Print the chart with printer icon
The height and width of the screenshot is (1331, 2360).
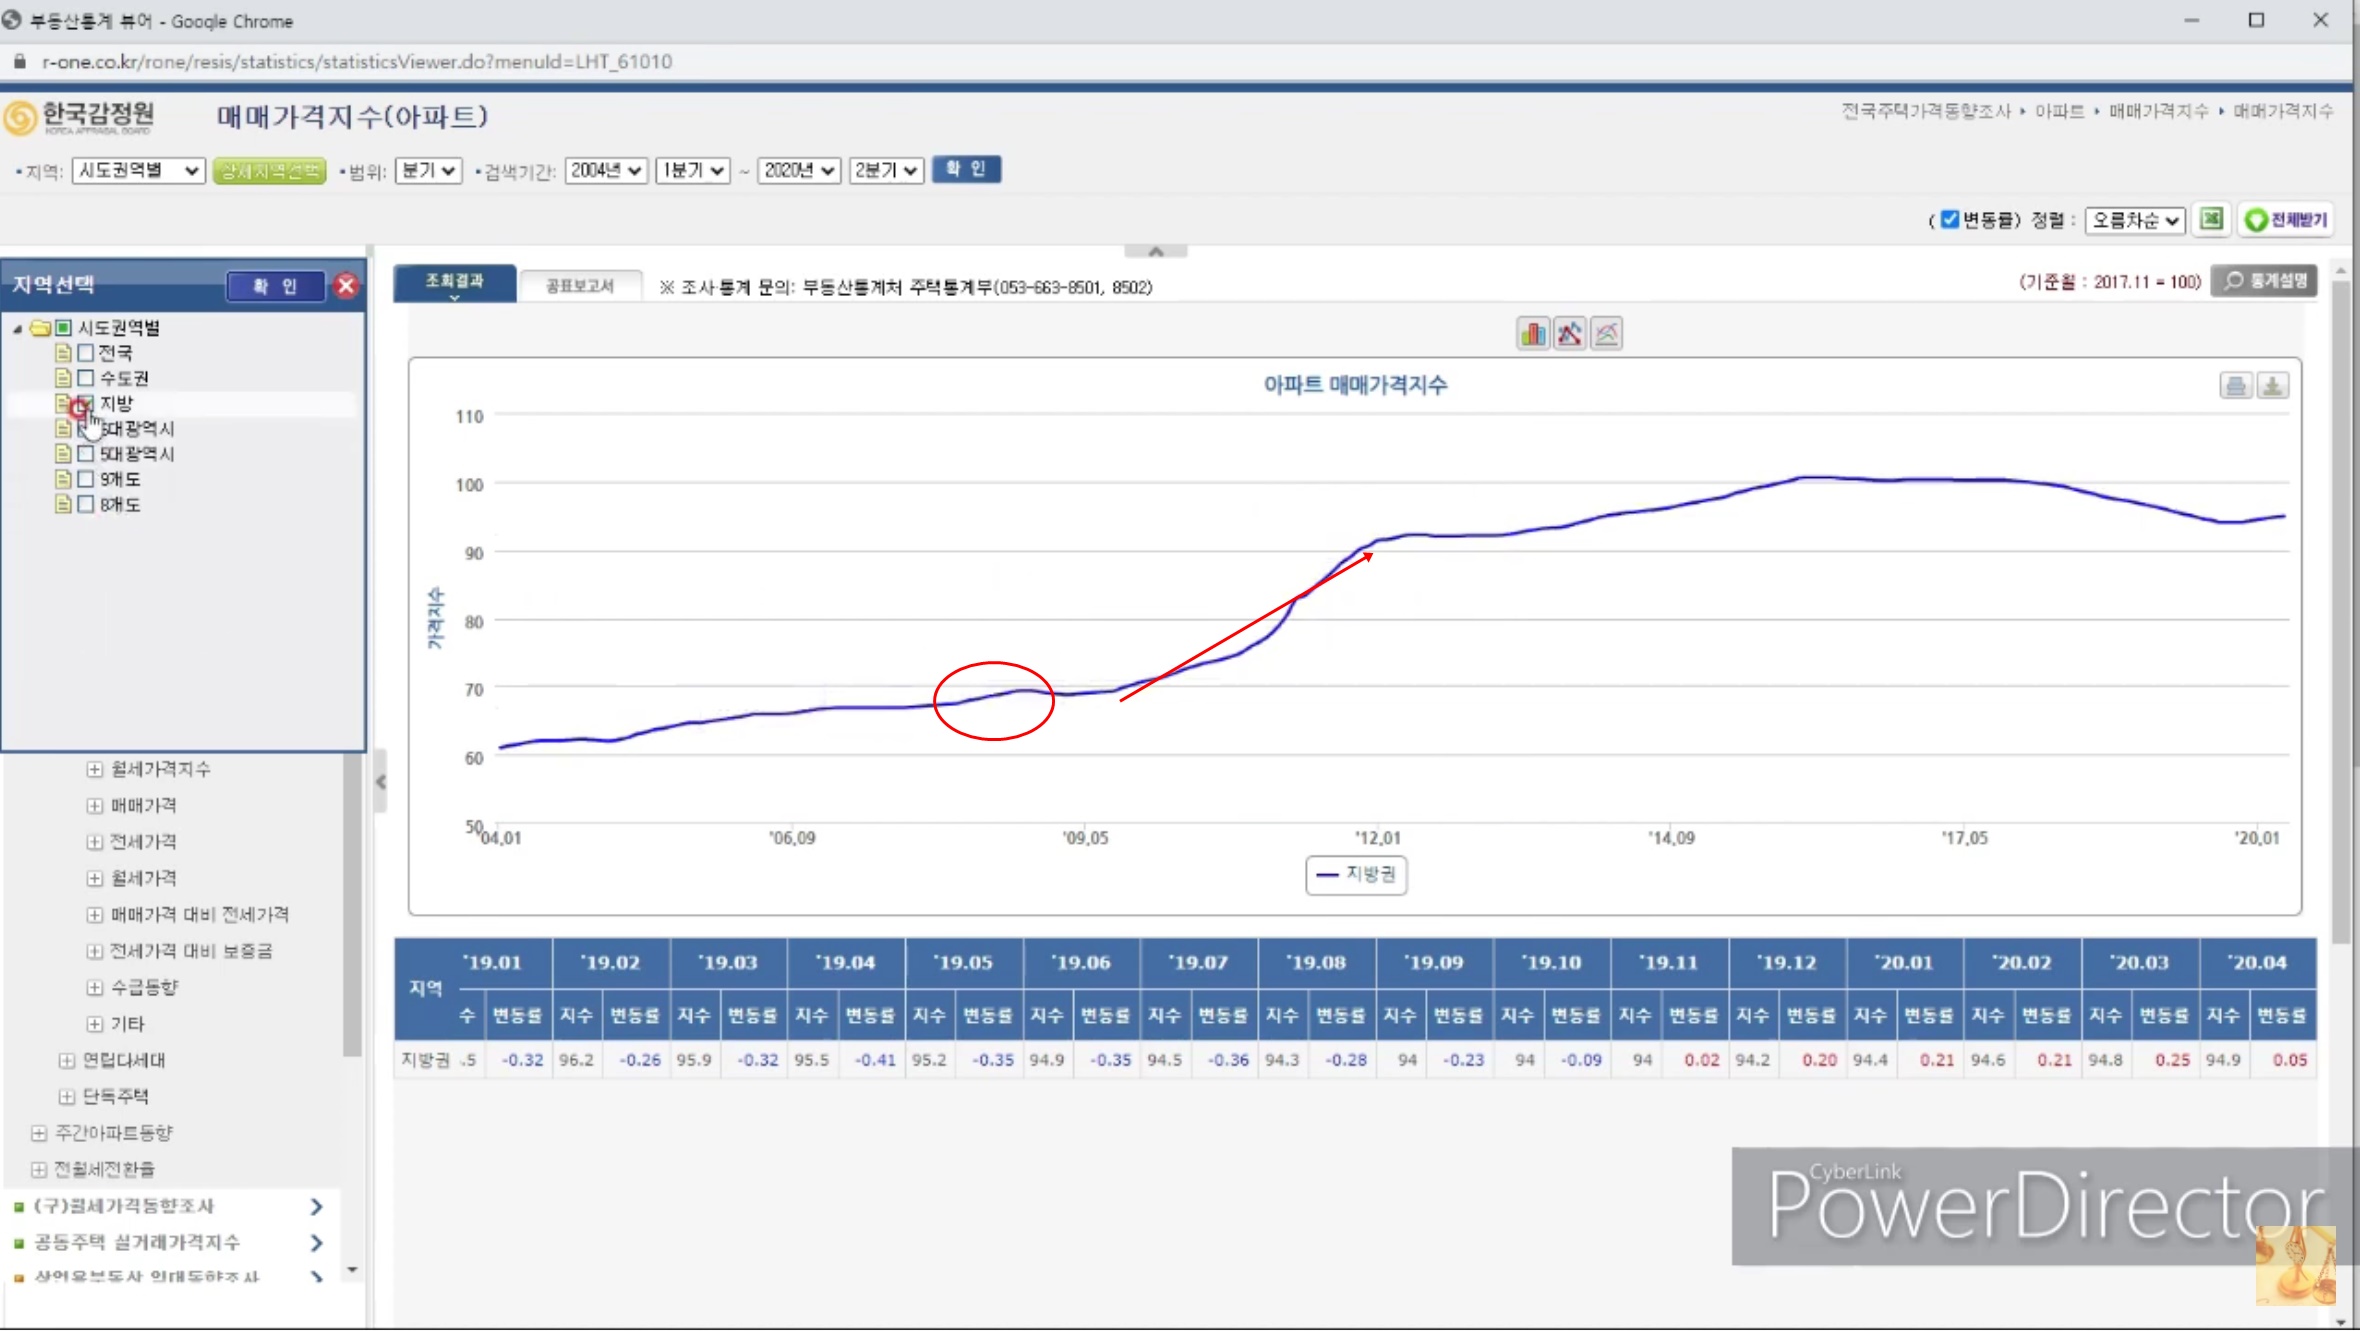pos(2236,386)
